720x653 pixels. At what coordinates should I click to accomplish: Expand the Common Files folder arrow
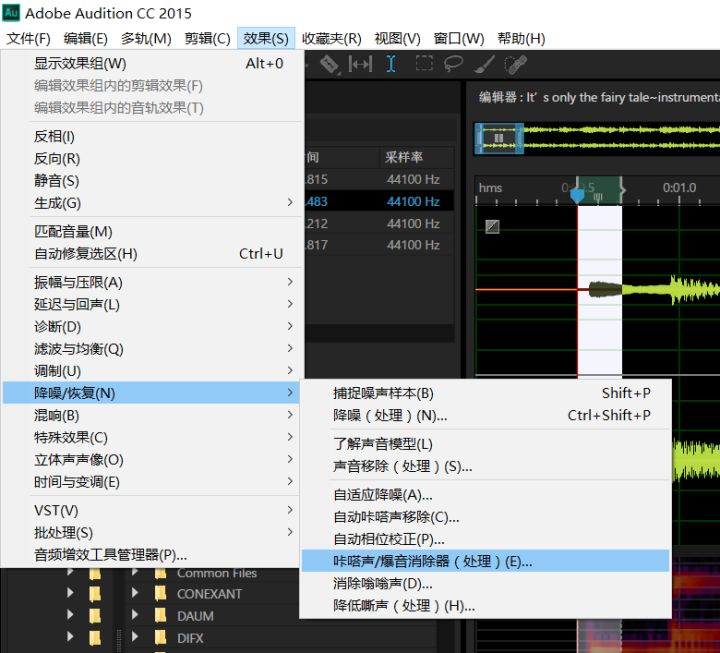[x=135, y=572]
